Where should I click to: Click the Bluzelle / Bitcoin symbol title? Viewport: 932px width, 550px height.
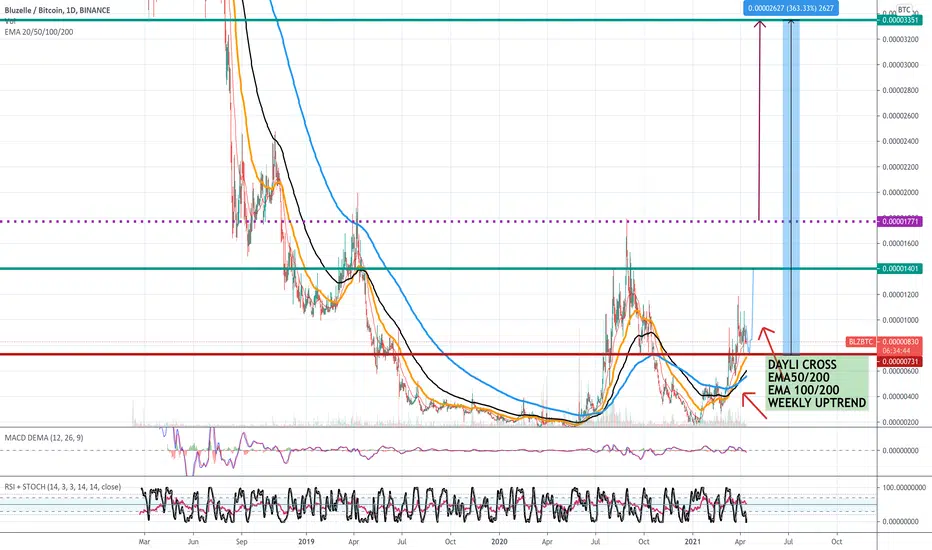tap(57, 10)
